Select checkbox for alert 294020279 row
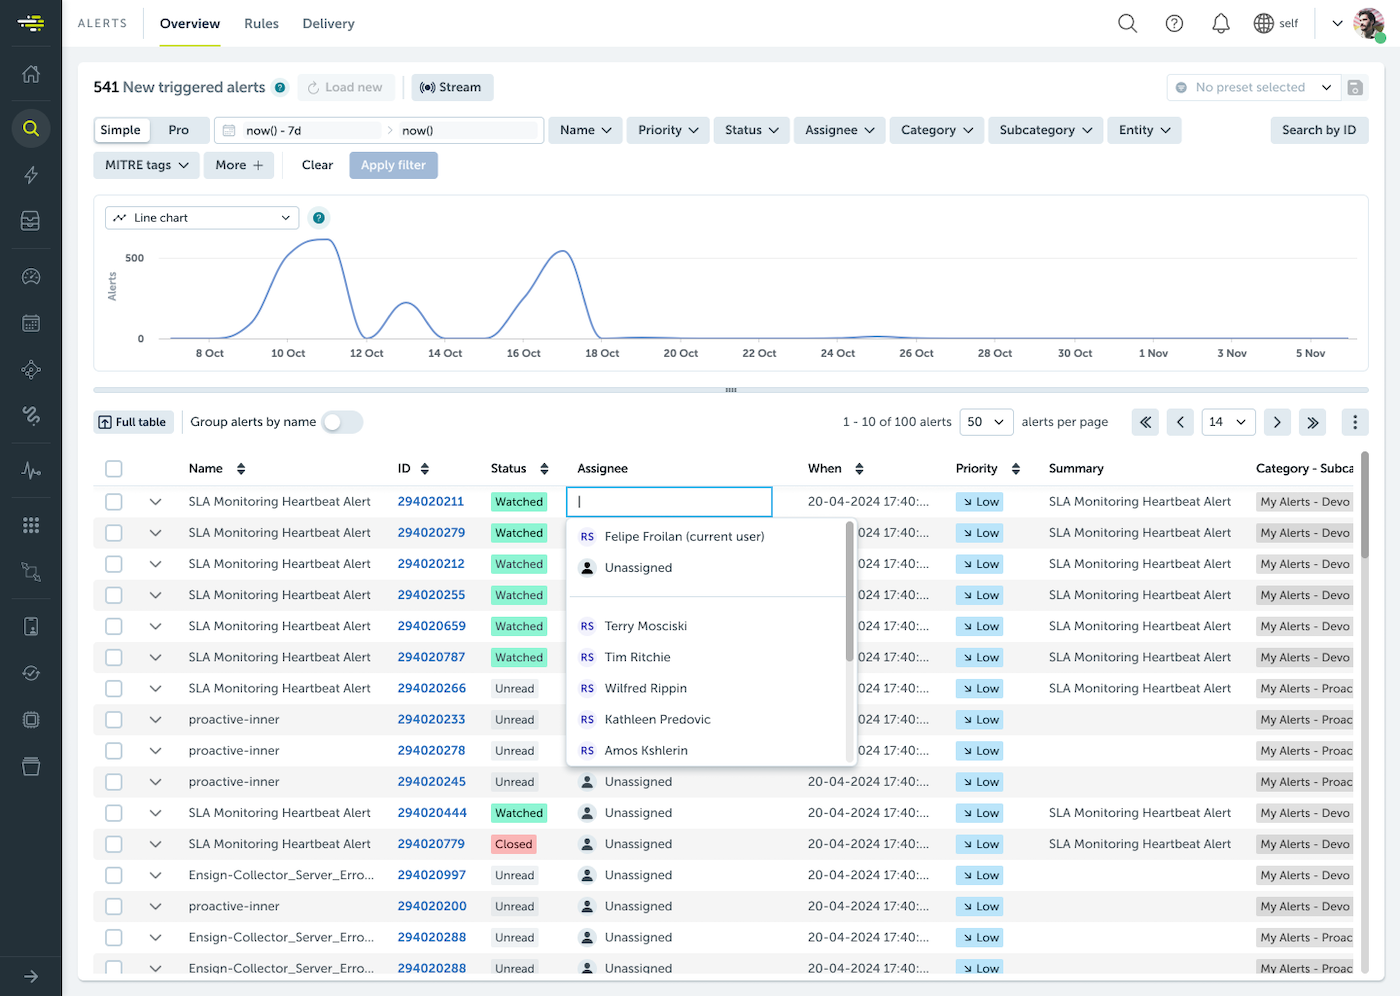This screenshot has width=1400, height=996. [x=114, y=533]
